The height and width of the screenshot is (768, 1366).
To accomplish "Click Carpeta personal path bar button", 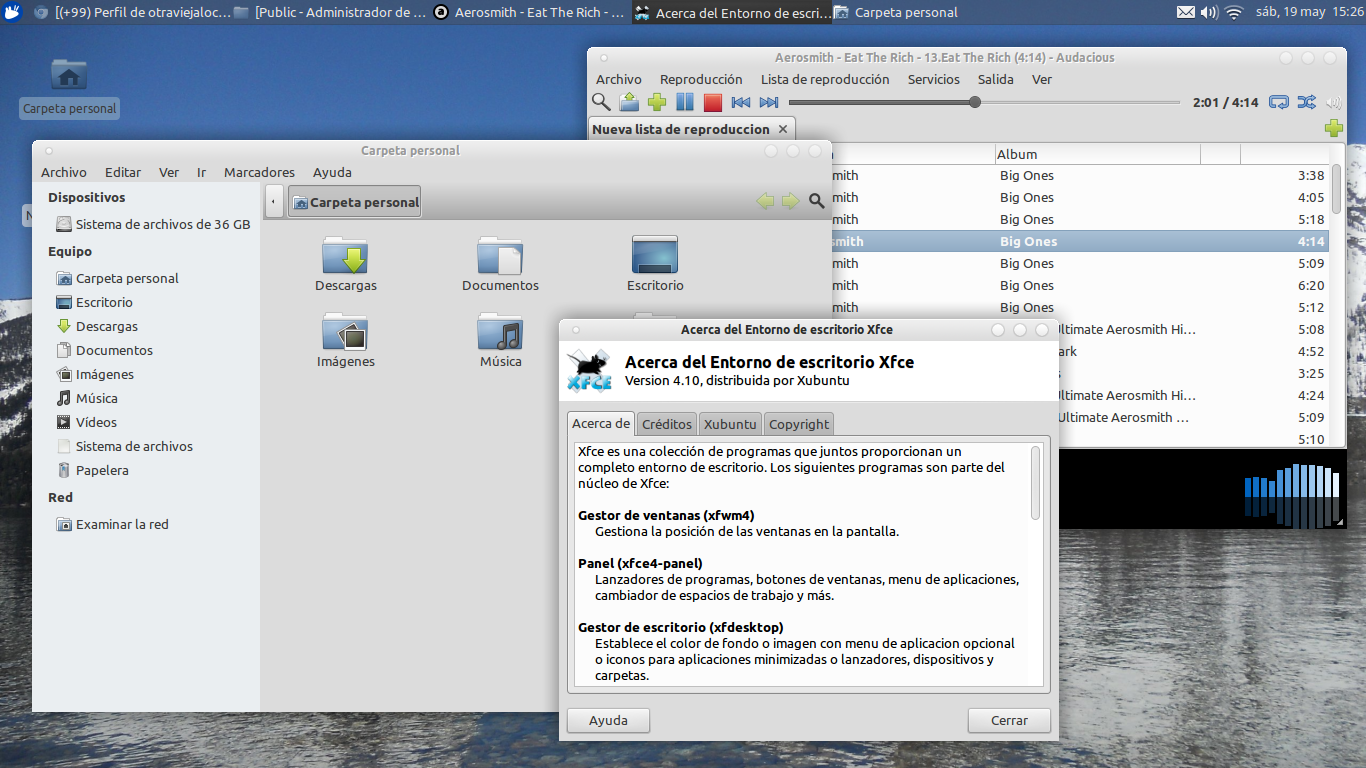I will pos(355,202).
